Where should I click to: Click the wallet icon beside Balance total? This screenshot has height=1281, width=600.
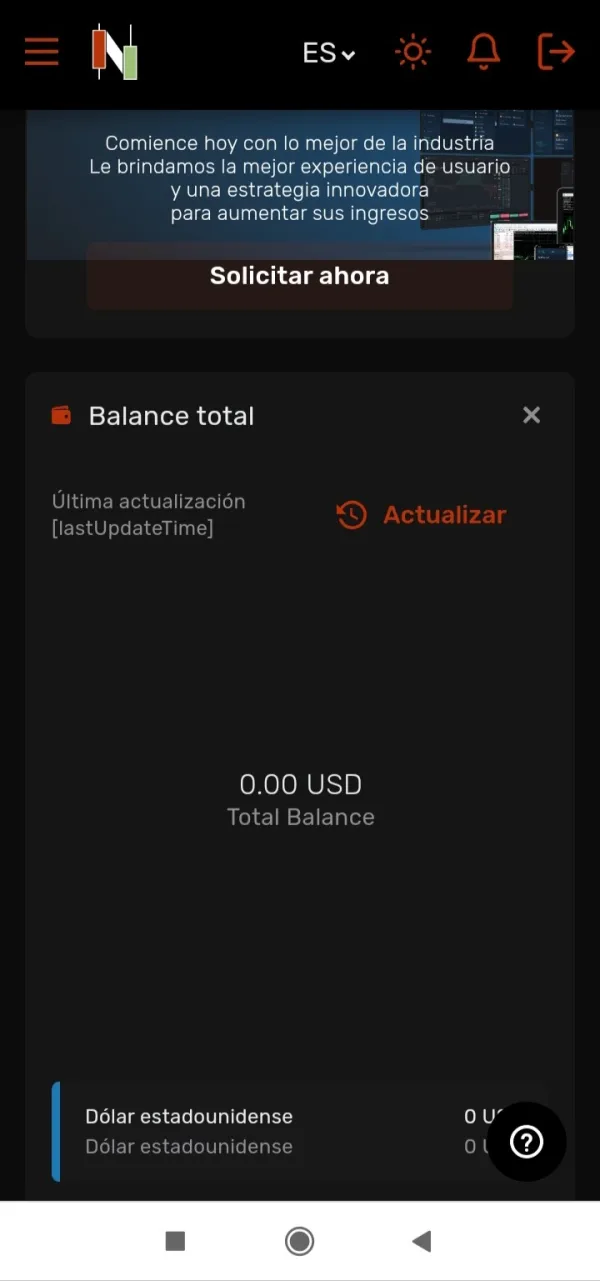coord(62,416)
